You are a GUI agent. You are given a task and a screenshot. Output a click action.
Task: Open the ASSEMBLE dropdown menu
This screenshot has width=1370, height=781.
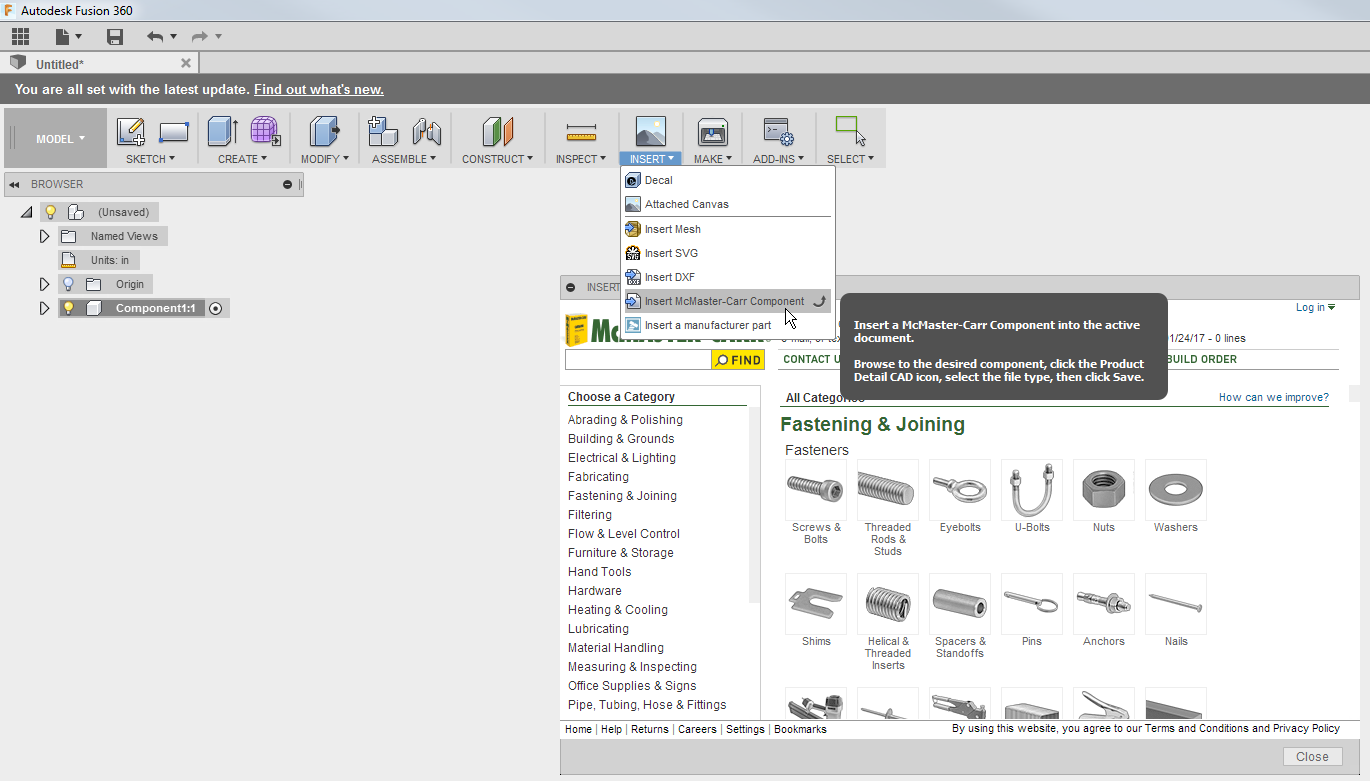coord(404,159)
